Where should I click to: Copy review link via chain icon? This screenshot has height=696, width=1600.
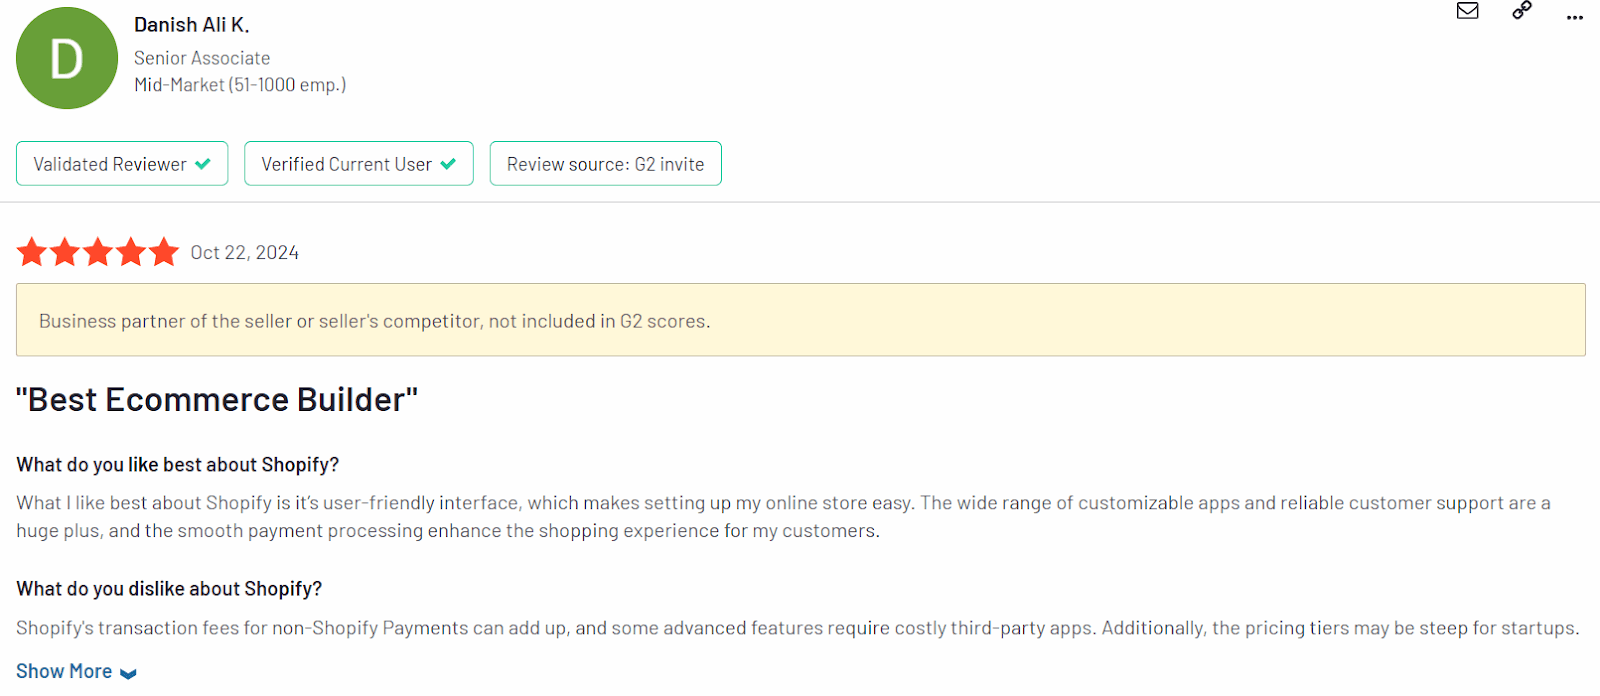point(1521,11)
